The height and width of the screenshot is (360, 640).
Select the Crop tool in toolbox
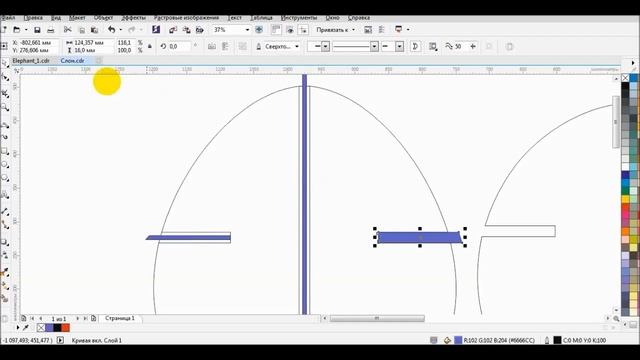coord(5,93)
